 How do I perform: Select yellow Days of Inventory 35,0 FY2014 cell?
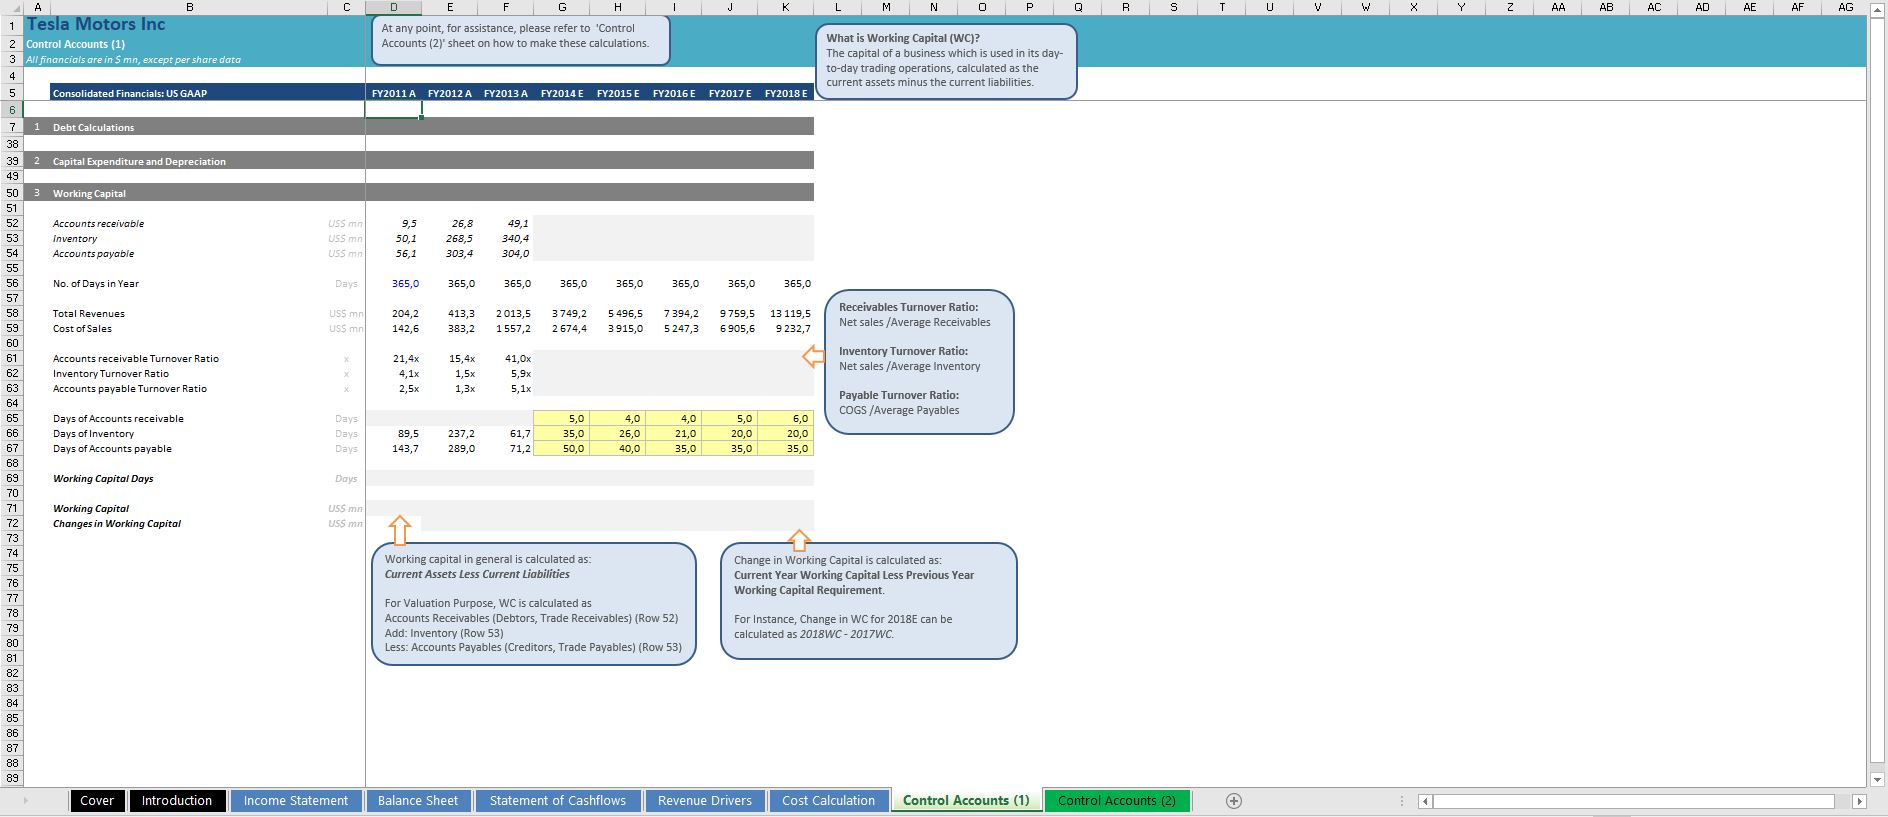[x=562, y=434]
